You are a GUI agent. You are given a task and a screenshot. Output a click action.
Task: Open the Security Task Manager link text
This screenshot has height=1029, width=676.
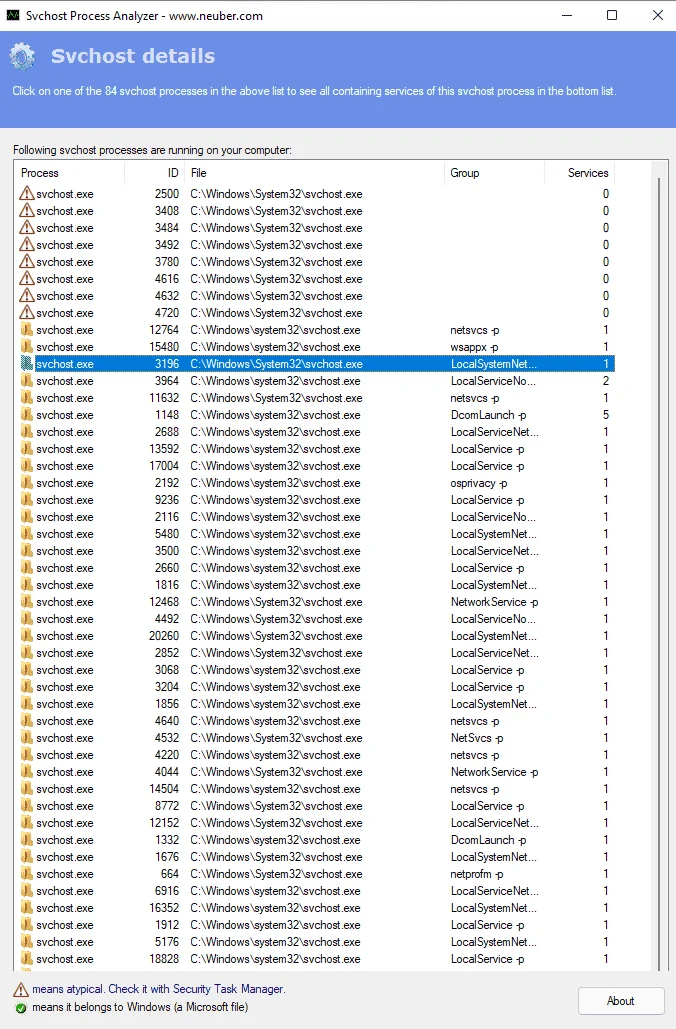[x=228, y=989]
